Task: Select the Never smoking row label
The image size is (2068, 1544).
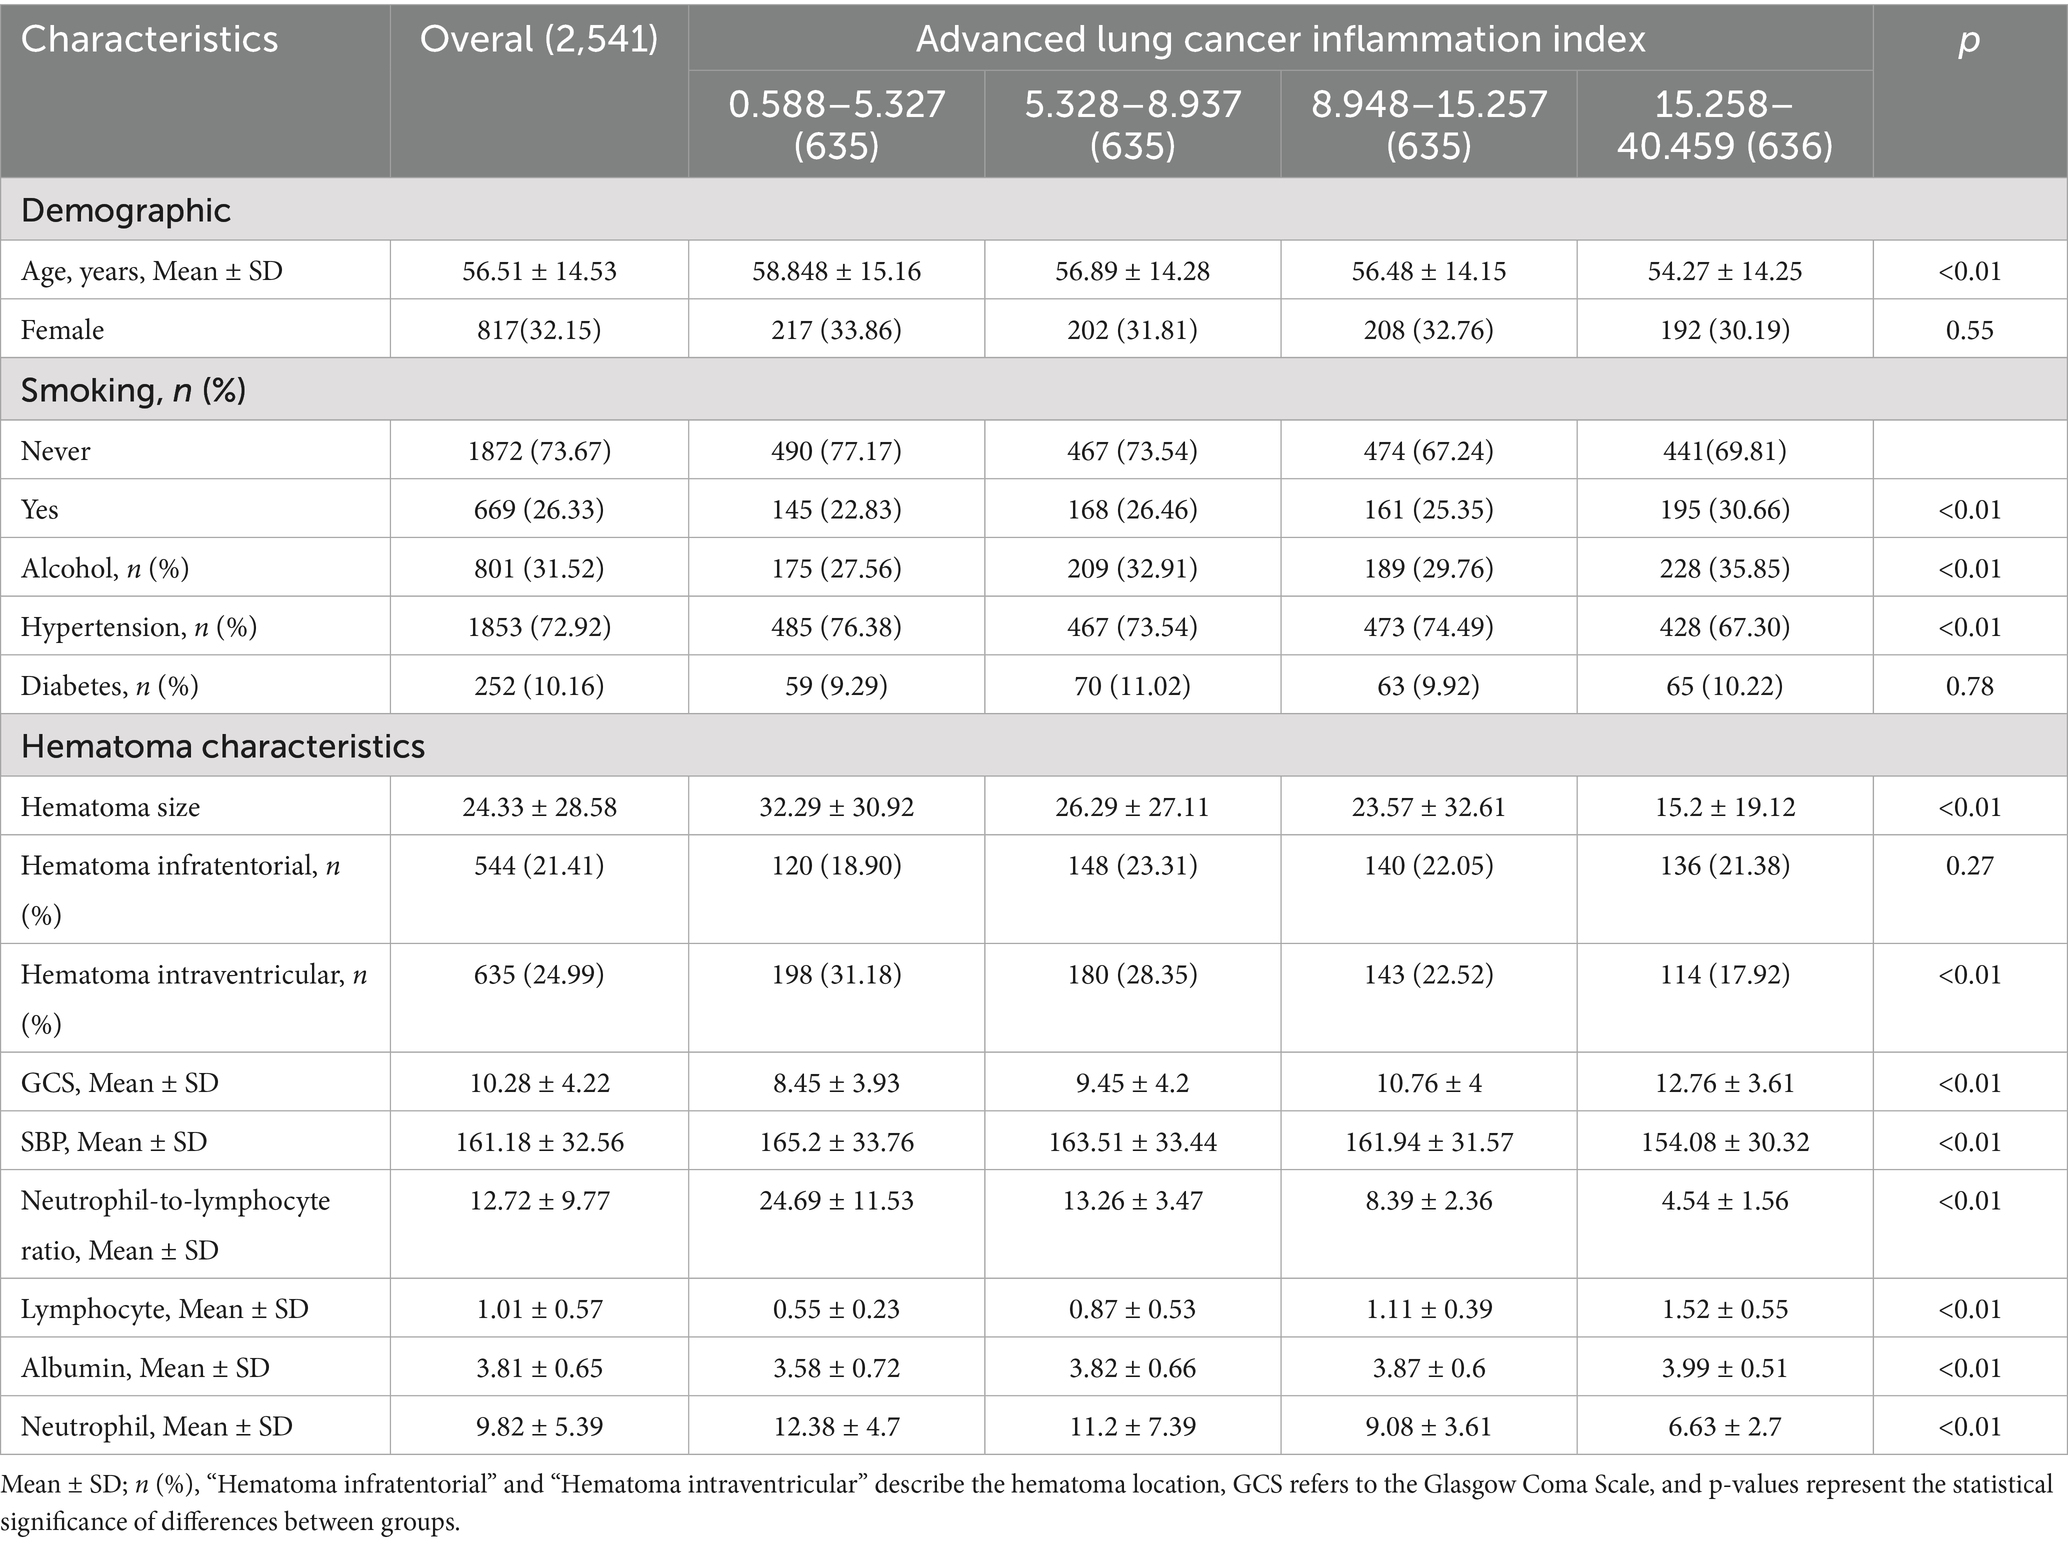Action: coord(56,451)
